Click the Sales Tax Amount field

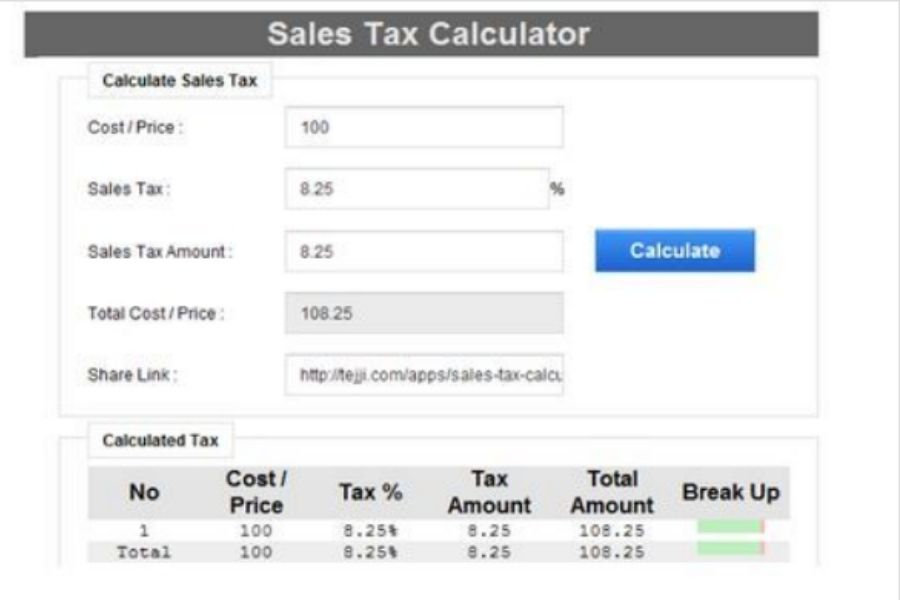click(424, 251)
